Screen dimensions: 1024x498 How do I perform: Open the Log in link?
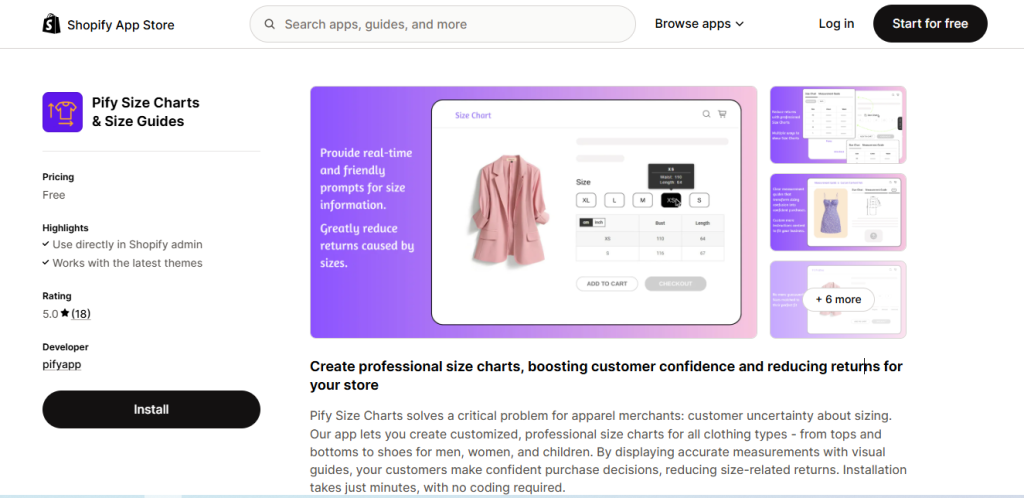[836, 24]
